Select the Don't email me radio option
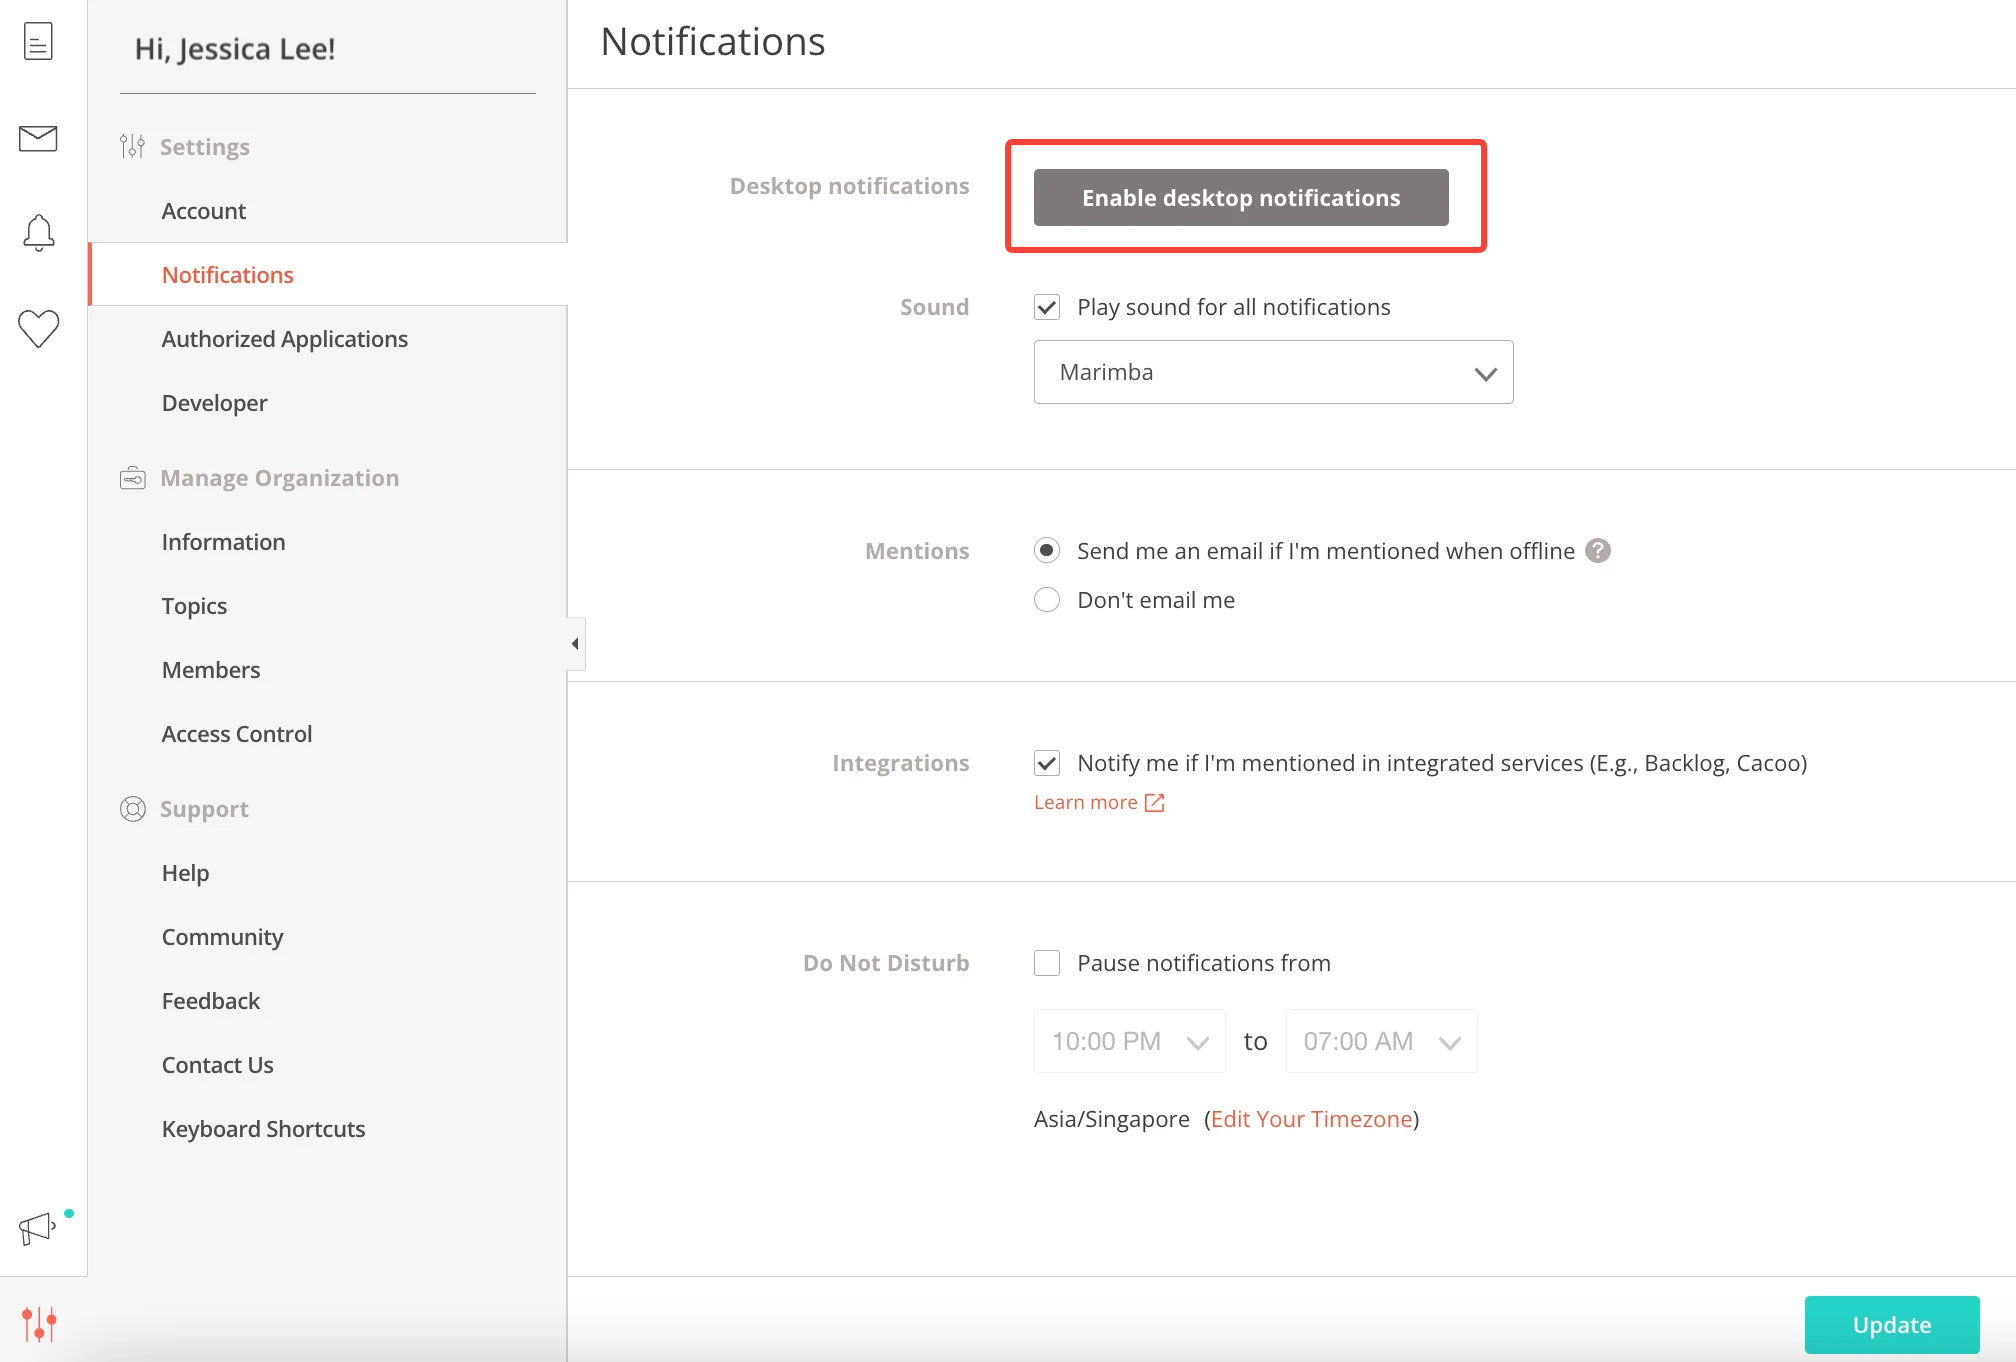 pos(1046,599)
